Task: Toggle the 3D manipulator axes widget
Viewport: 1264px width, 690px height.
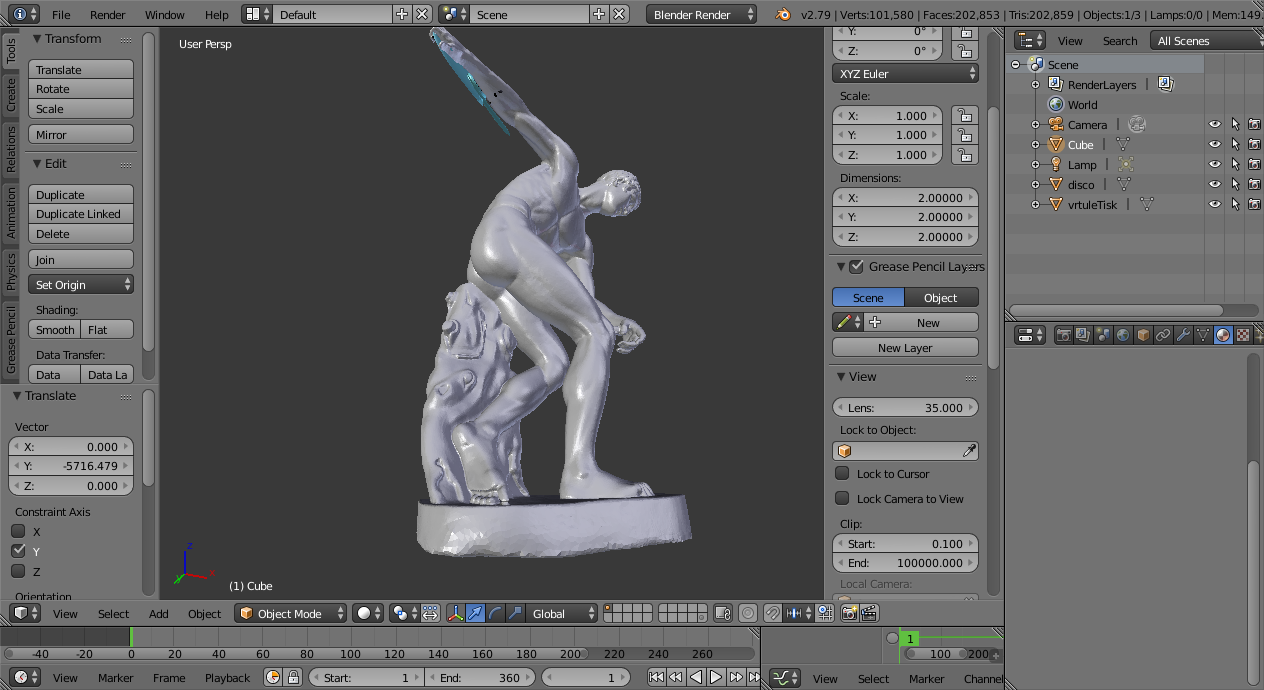Action: (456, 613)
